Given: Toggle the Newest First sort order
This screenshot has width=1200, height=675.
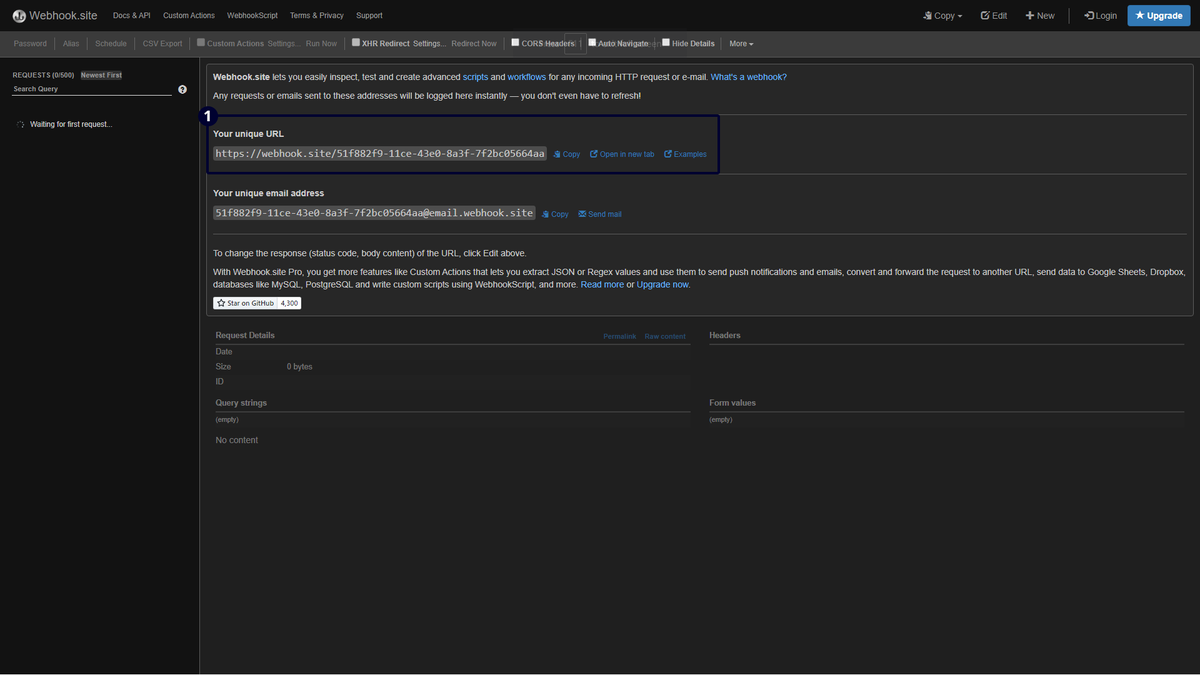Looking at the screenshot, I should coord(101,75).
